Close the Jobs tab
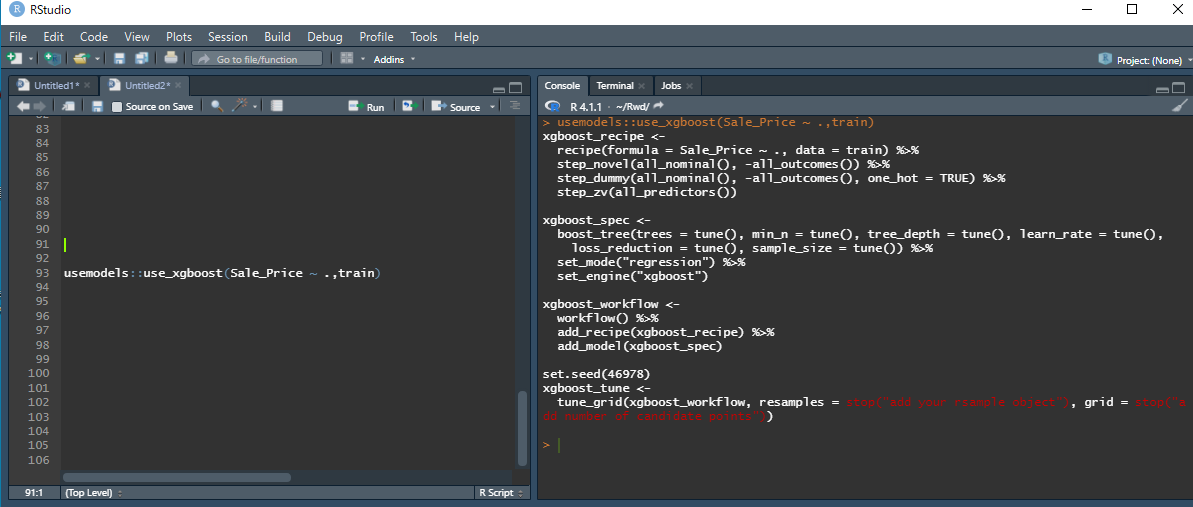The image size is (1193, 507). tap(689, 86)
